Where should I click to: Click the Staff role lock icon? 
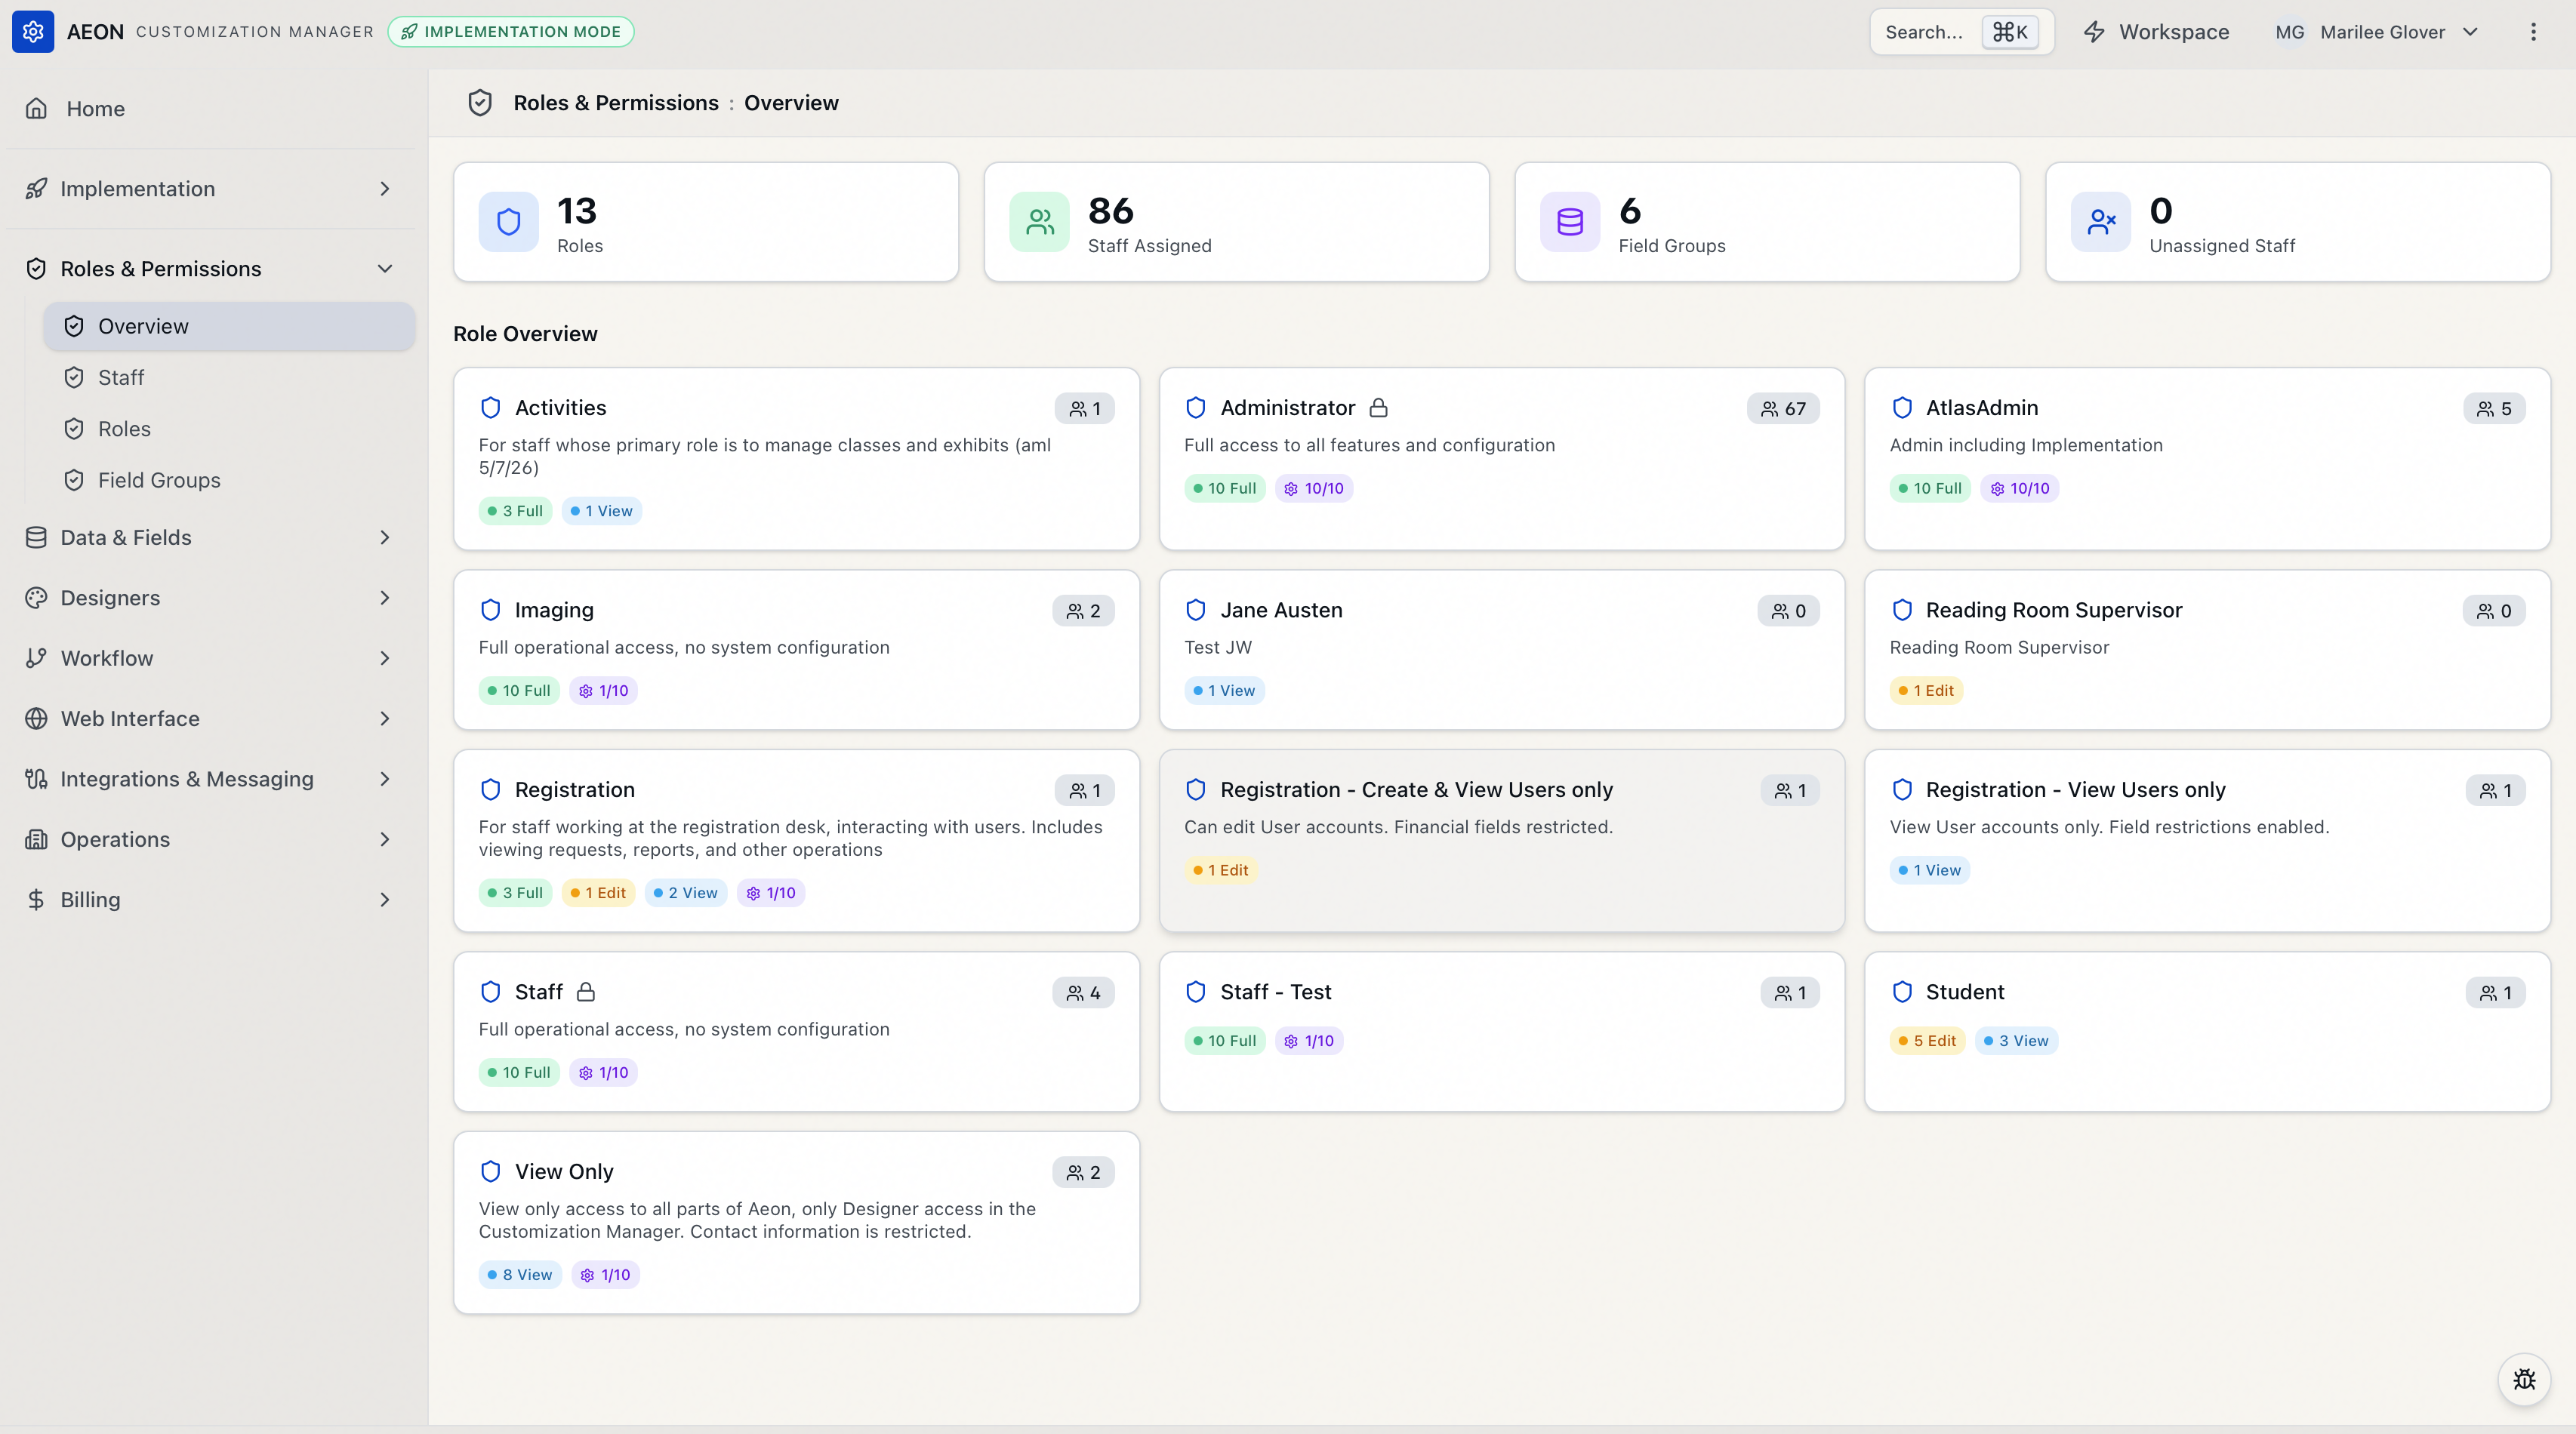(587, 992)
